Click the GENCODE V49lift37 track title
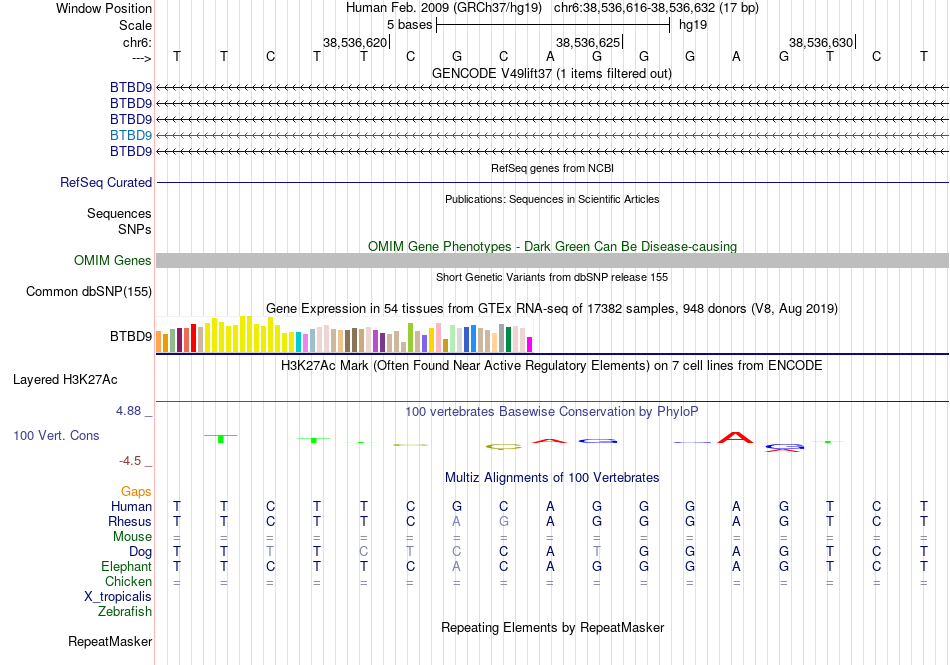 click(x=552, y=73)
